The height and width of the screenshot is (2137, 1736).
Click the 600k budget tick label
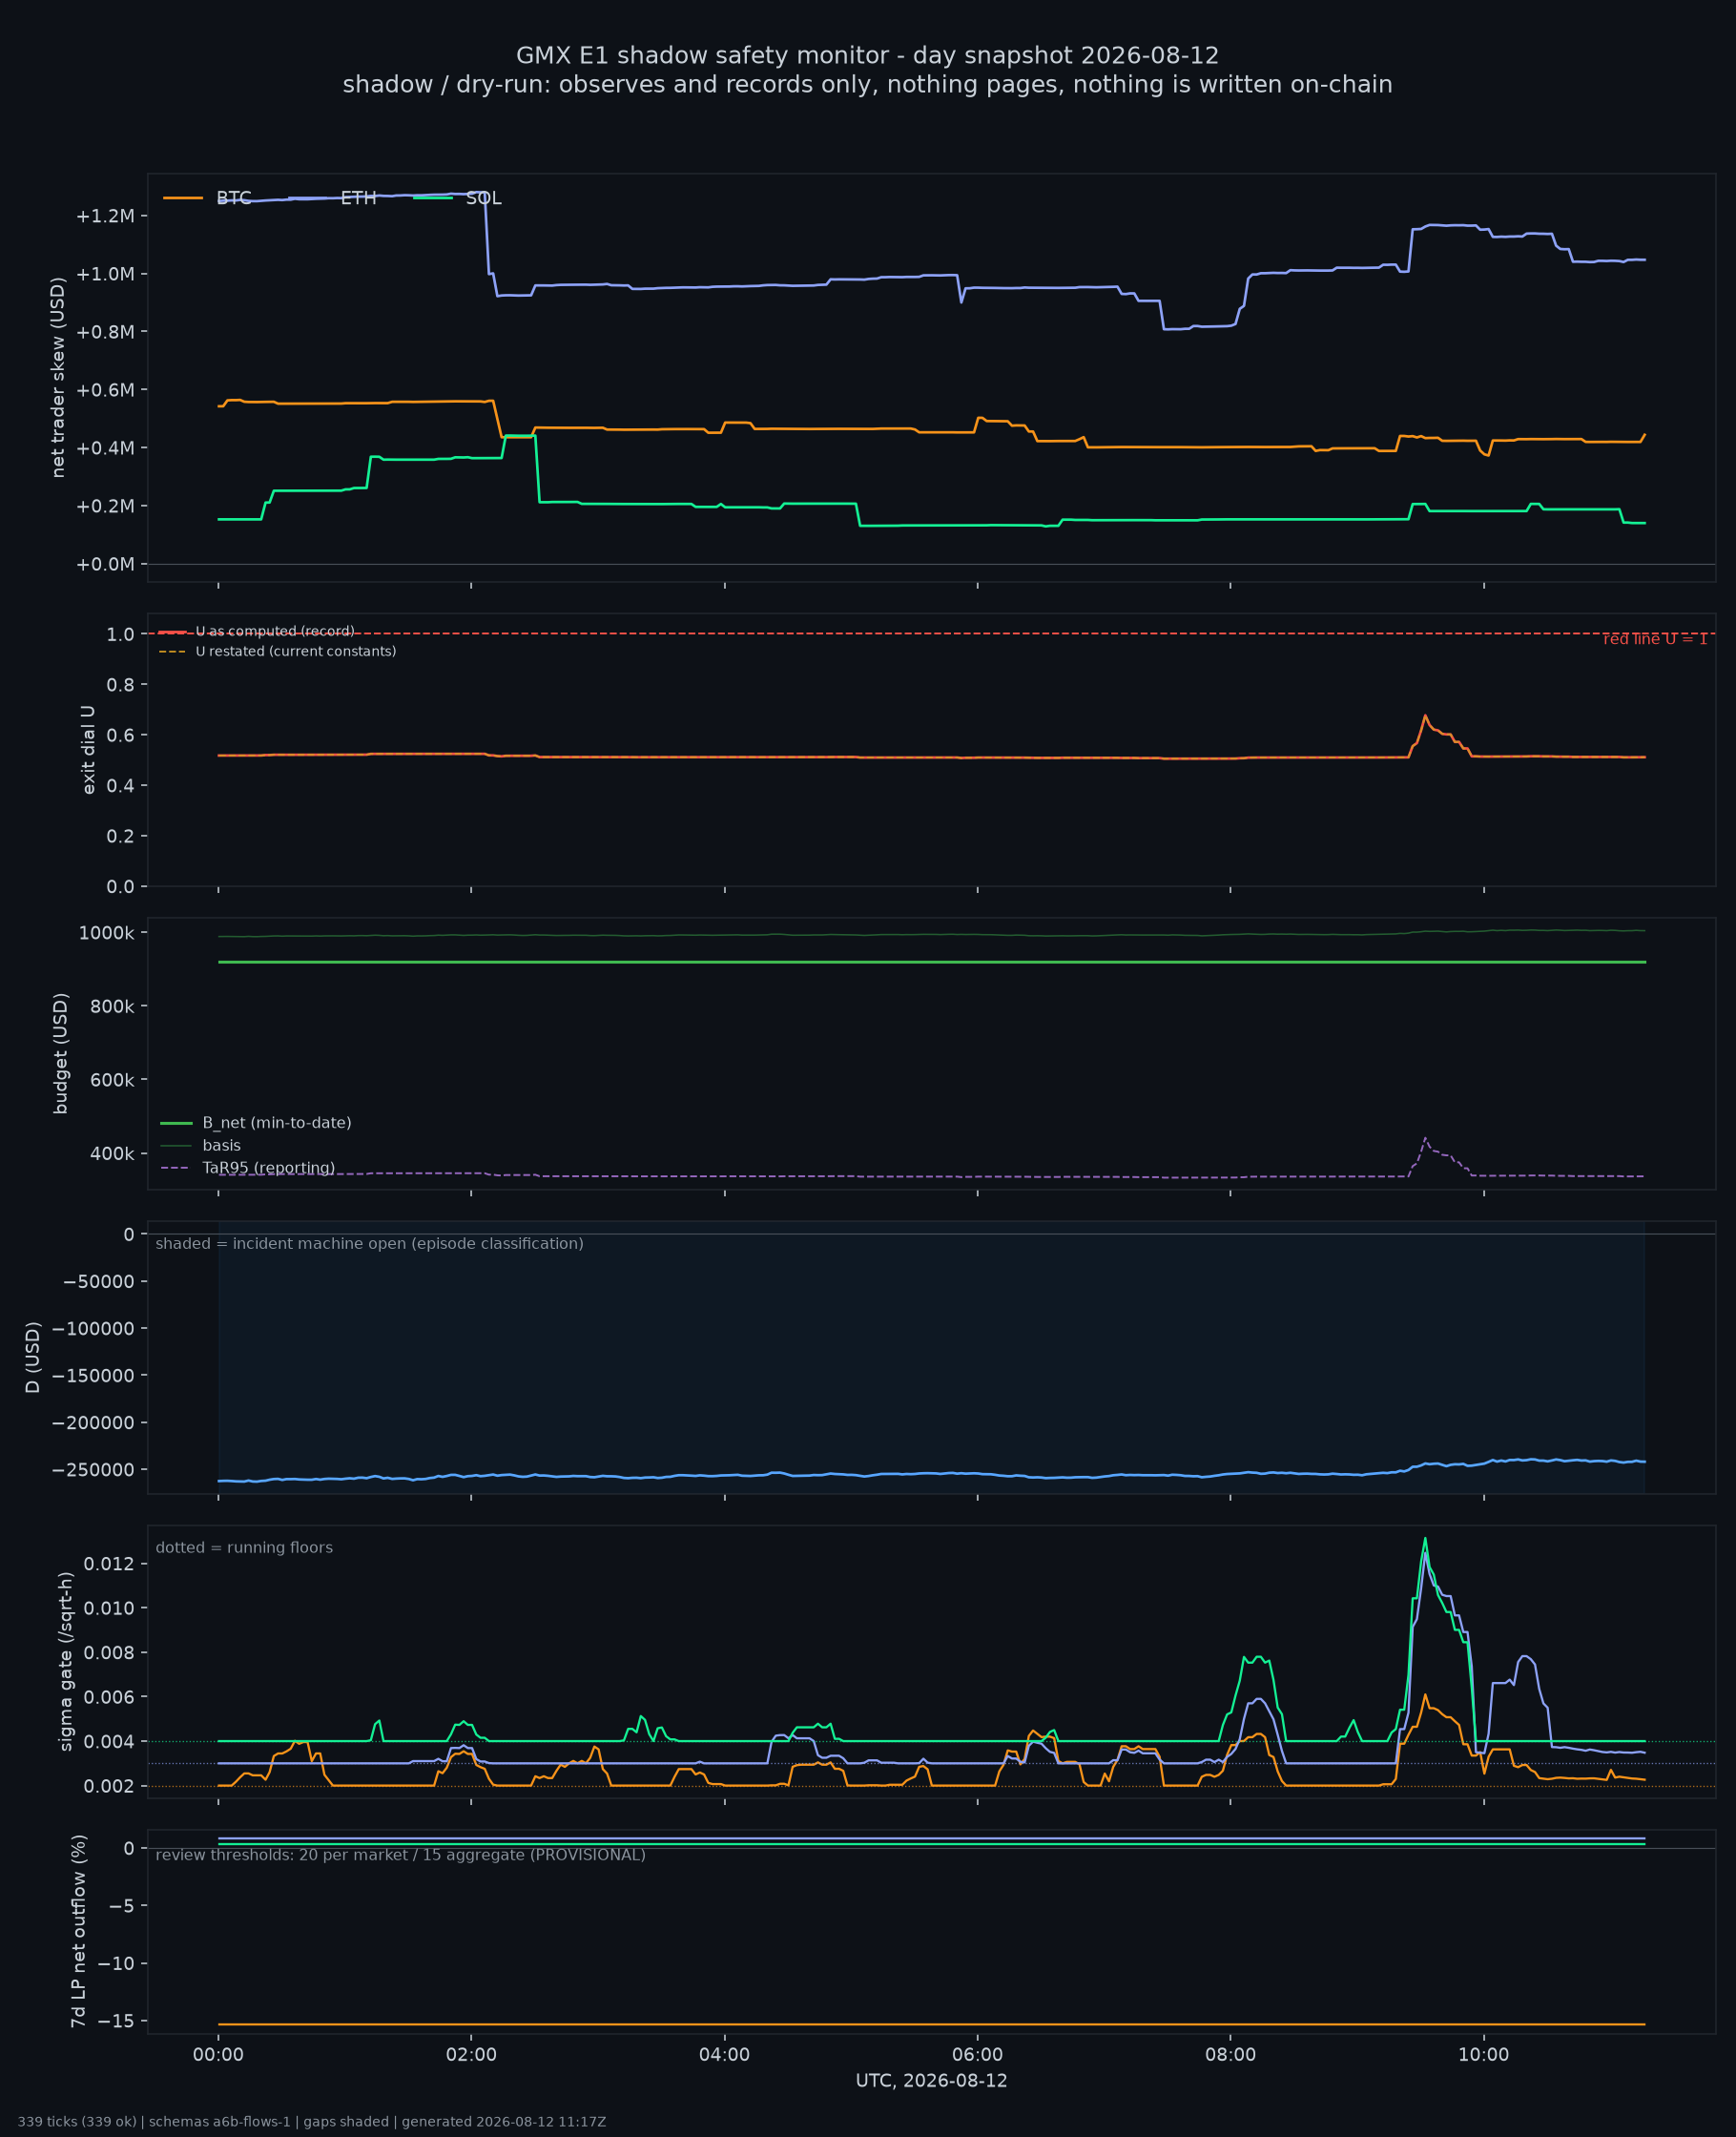(x=112, y=1080)
